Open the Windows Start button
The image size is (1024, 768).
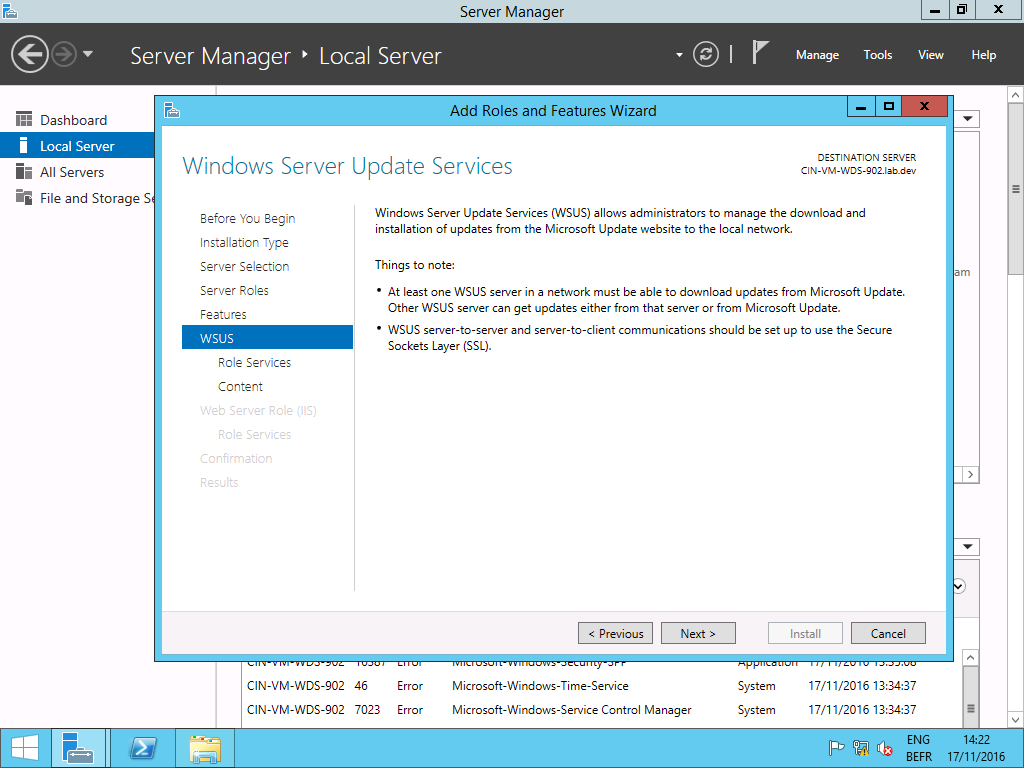click(x=25, y=748)
